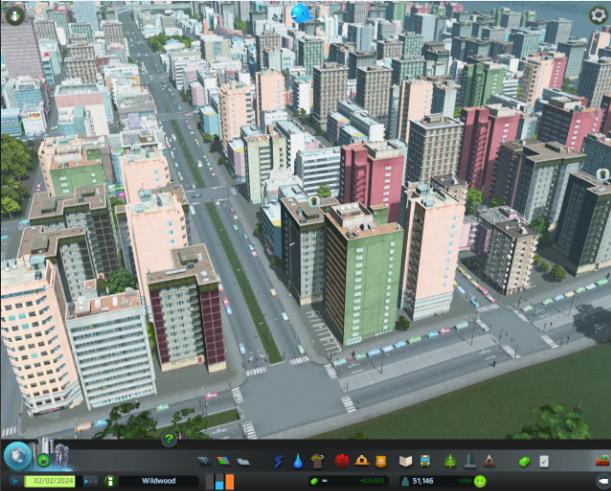This screenshot has height=491, width=611.
Task: Click the notification icon above the dark-roofed tower
Action: [313, 201]
